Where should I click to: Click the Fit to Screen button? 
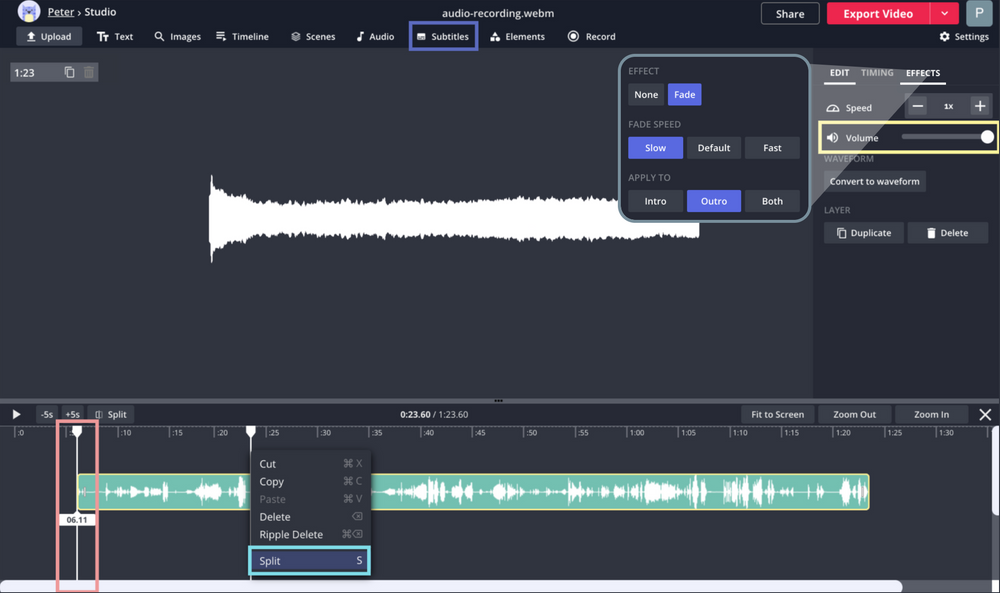click(777, 413)
